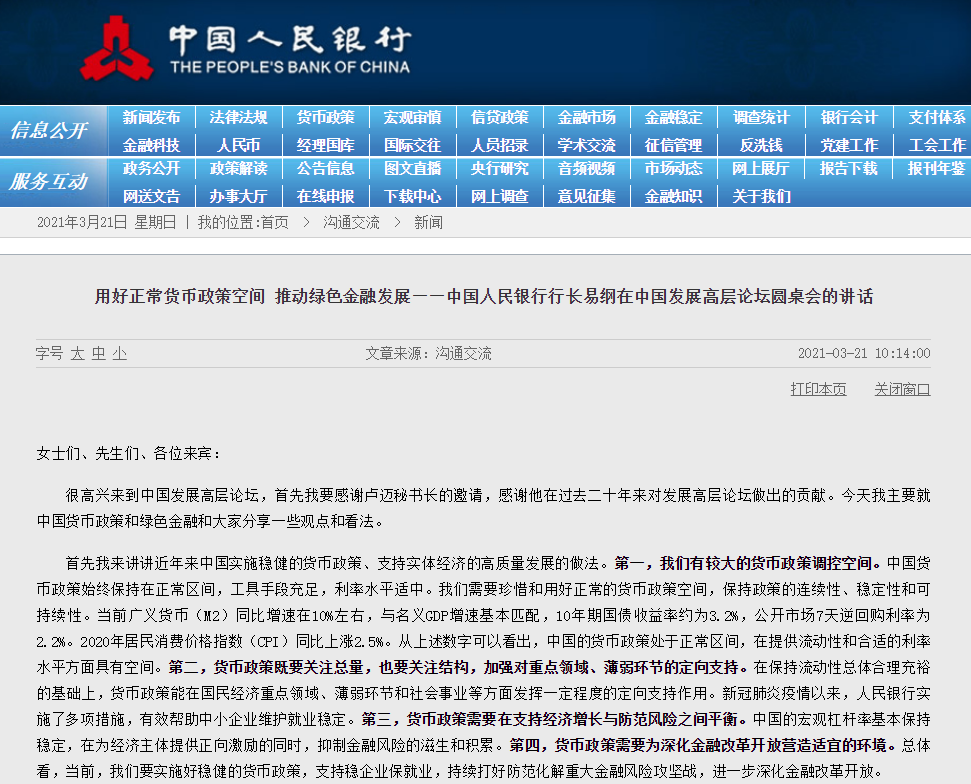The height and width of the screenshot is (784, 971).
Task: Click the People's Bank of China red logo
Action: 116,49
